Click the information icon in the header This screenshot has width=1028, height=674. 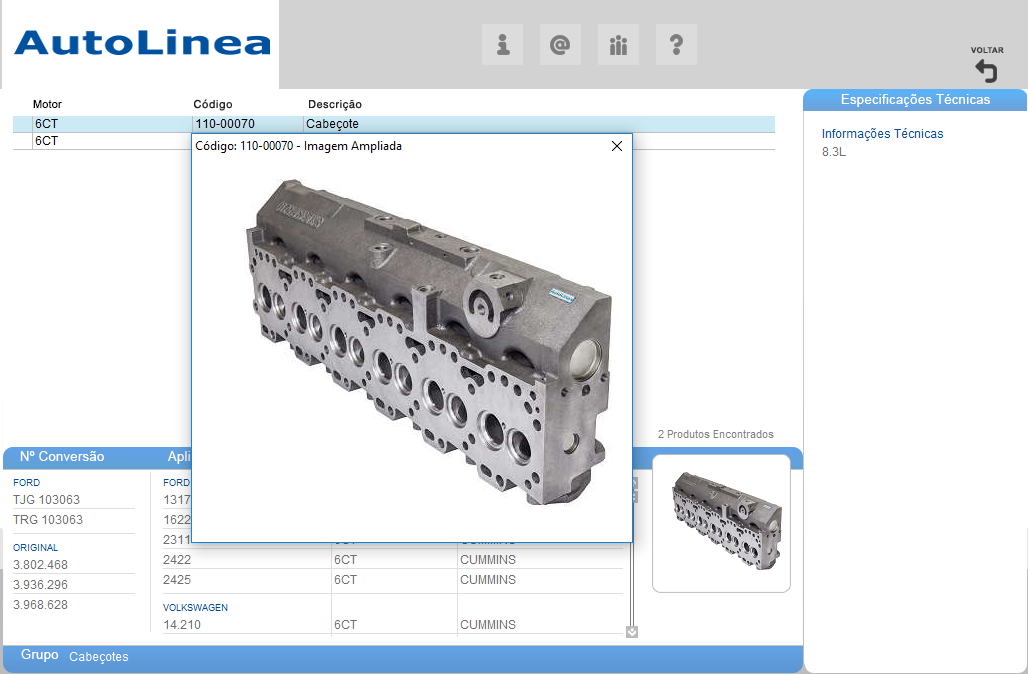503,45
